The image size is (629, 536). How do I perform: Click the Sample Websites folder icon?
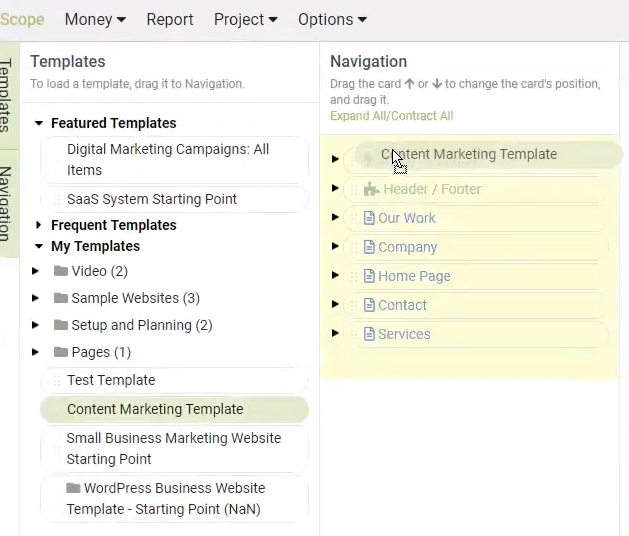click(x=61, y=298)
